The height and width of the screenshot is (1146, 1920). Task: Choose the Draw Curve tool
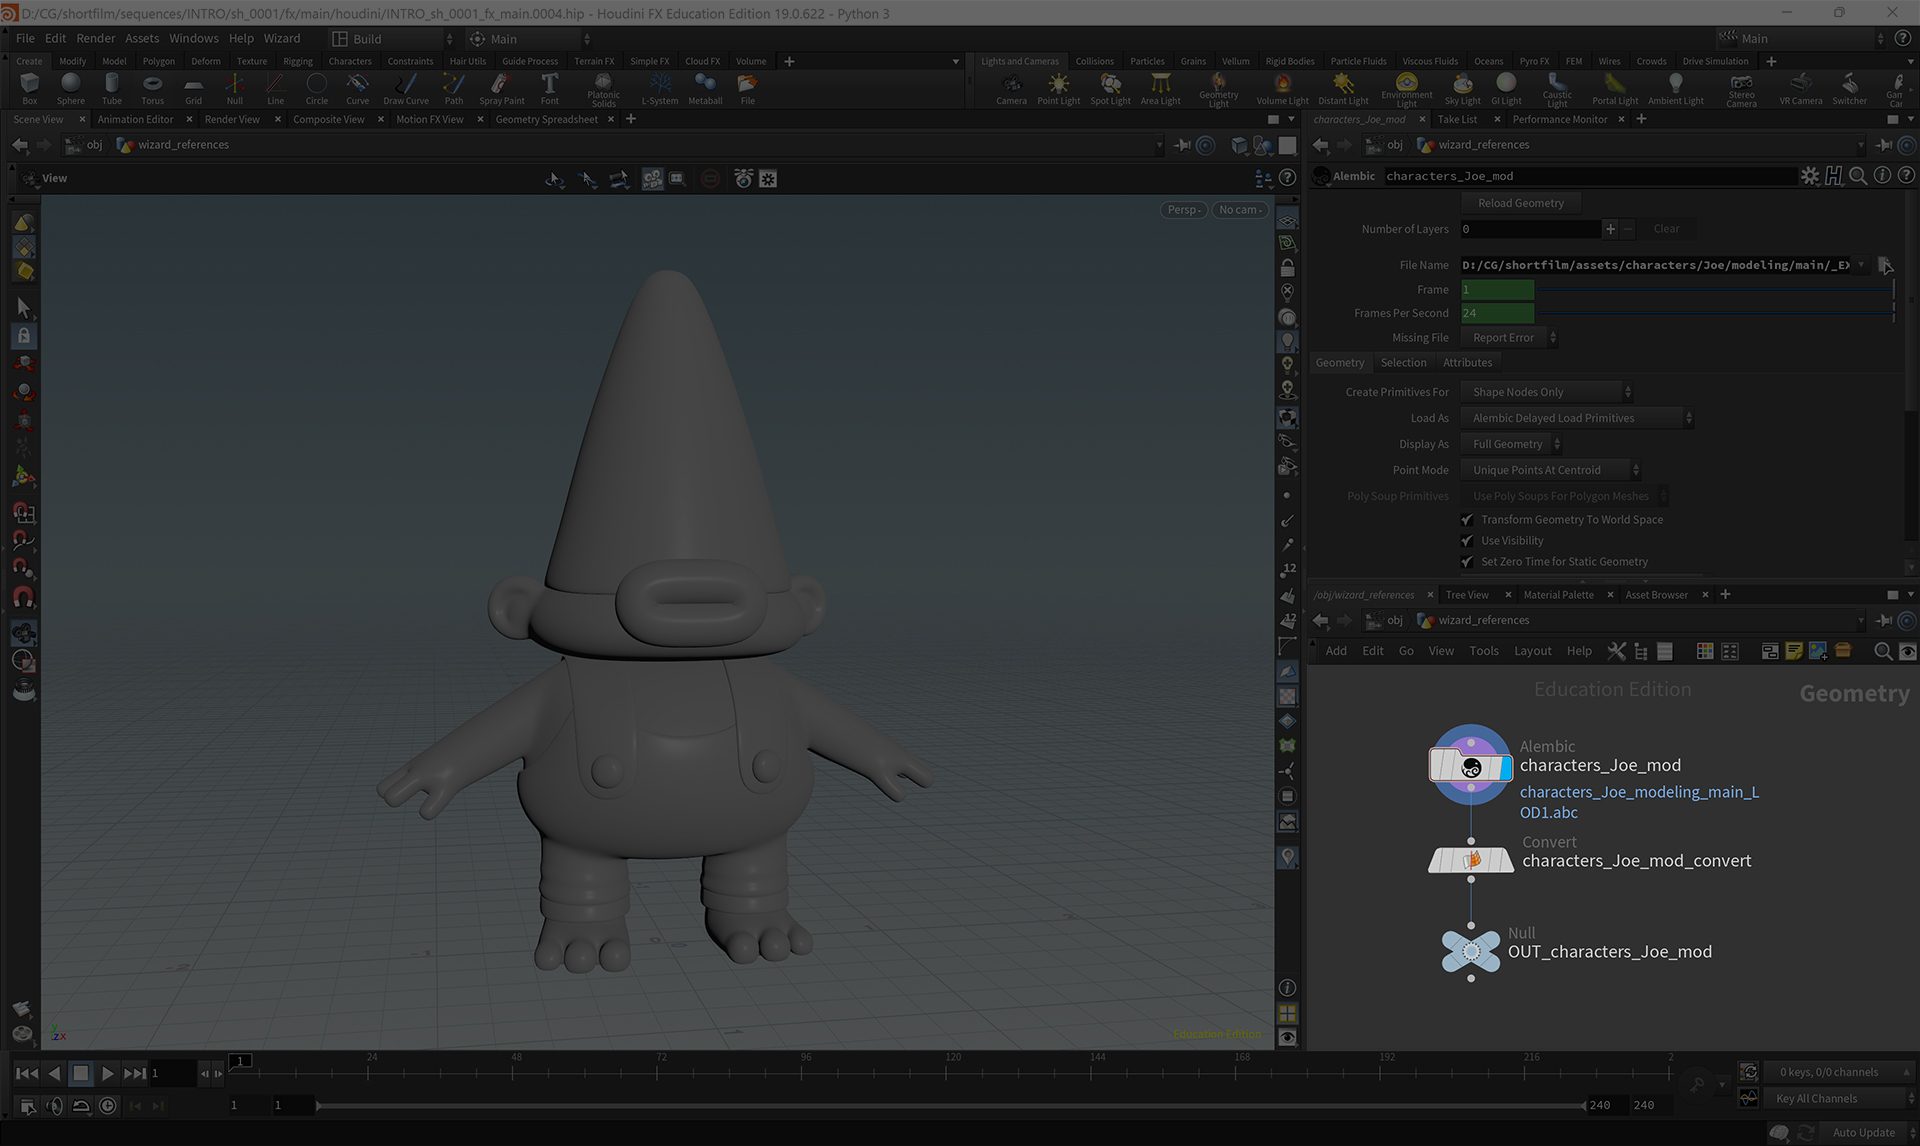pos(406,88)
